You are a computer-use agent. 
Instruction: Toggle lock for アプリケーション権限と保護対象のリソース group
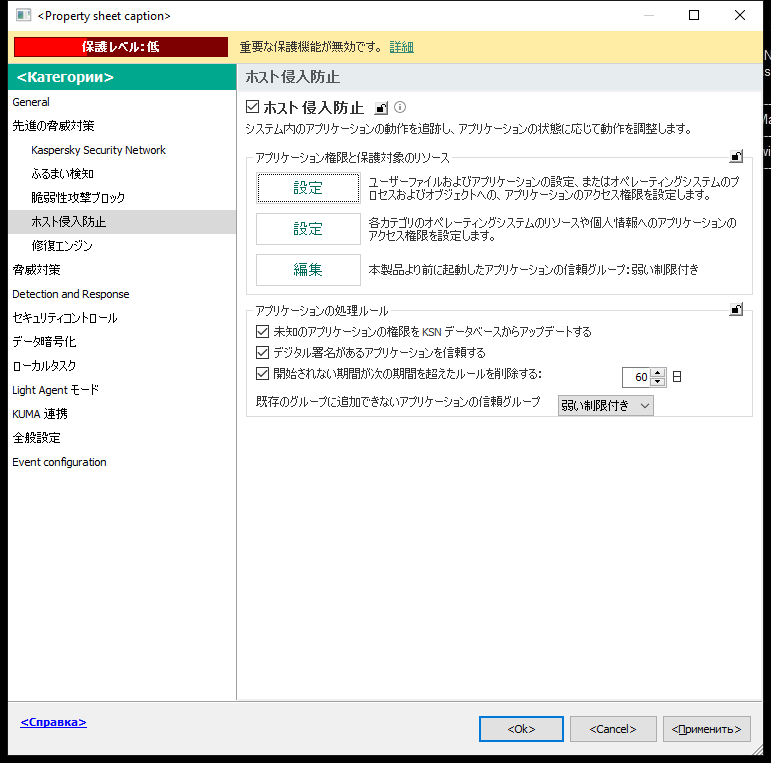[736, 156]
